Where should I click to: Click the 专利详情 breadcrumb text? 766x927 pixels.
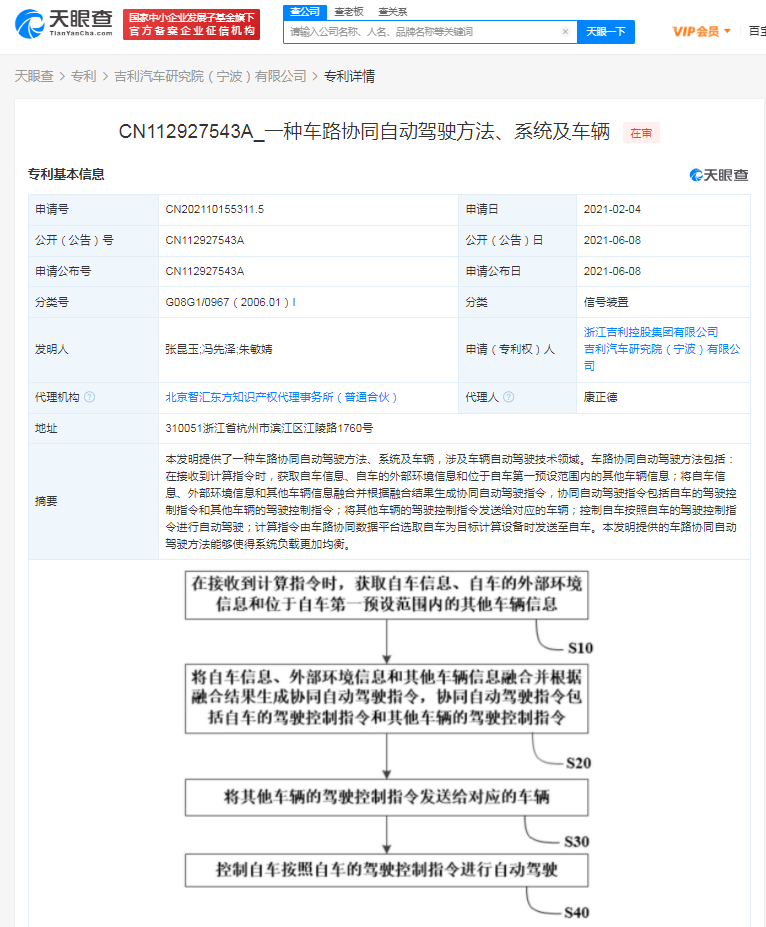(349, 76)
